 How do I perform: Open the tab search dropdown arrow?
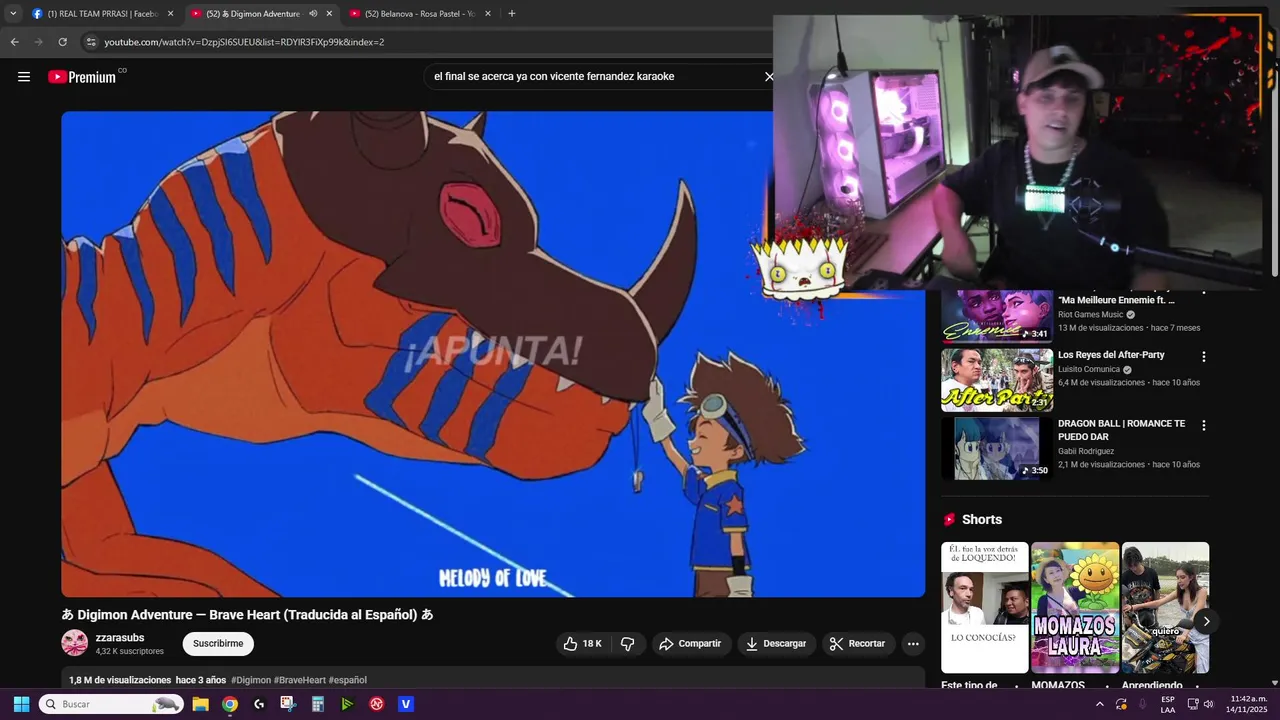[x=13, y=14]
